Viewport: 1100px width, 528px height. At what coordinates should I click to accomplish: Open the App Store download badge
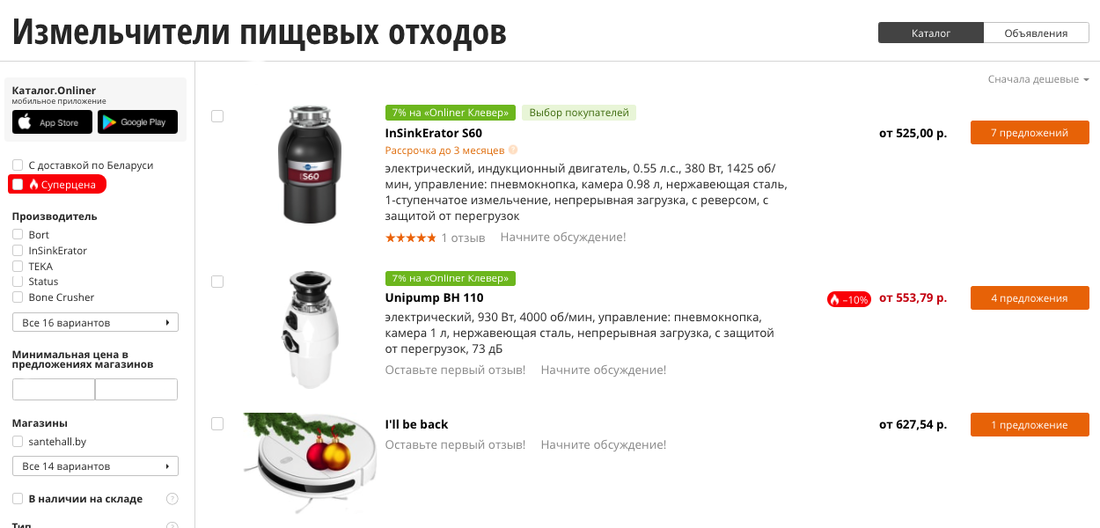[x=52, y=122]
